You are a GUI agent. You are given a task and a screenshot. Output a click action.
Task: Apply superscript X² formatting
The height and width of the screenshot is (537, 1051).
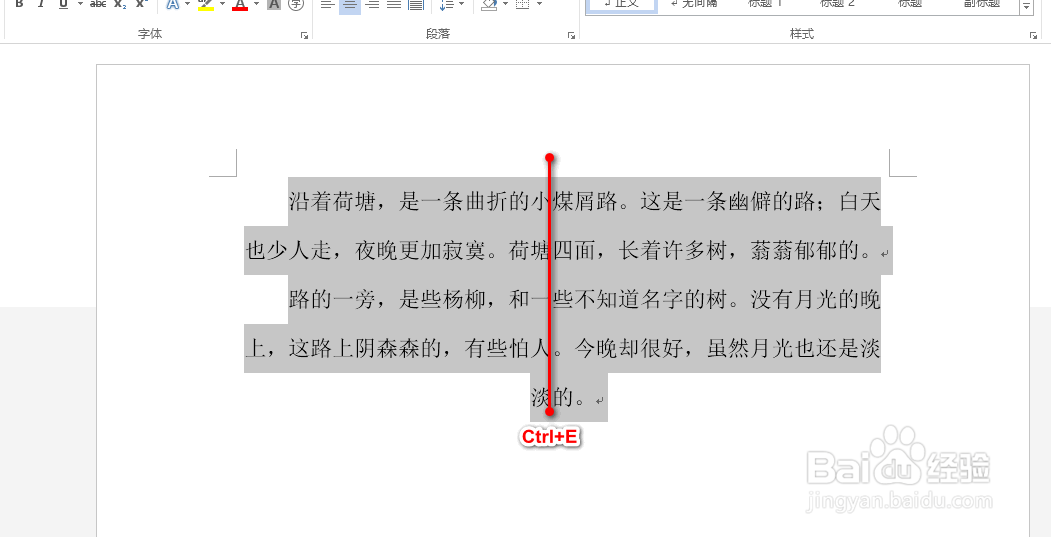[x=141, y=4]
